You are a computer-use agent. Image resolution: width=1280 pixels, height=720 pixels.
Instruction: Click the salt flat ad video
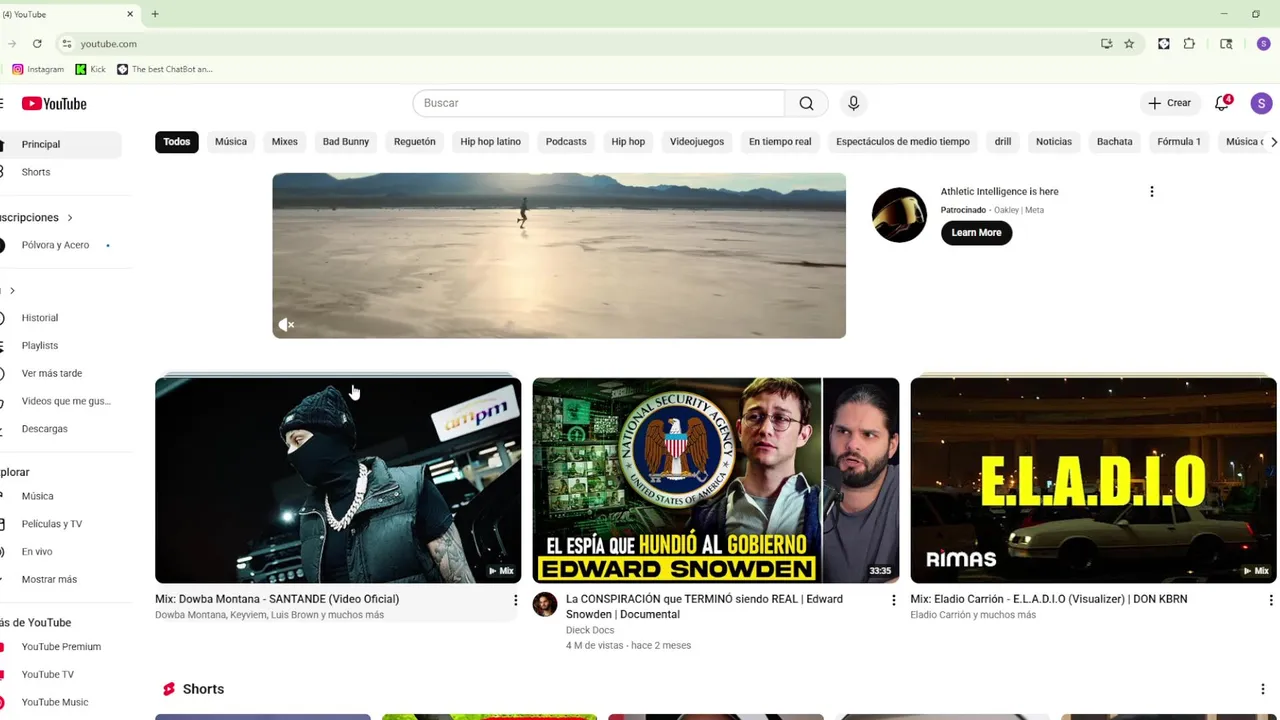tap(559, 256)
